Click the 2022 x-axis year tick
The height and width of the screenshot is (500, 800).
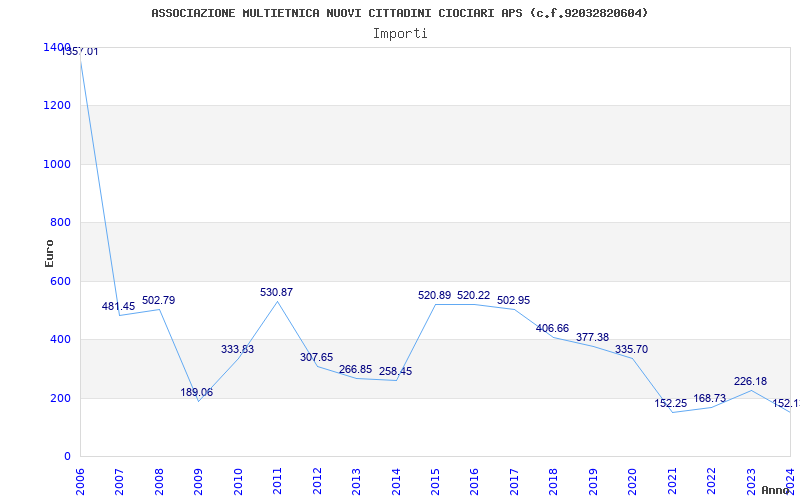[x=711, y=481]
